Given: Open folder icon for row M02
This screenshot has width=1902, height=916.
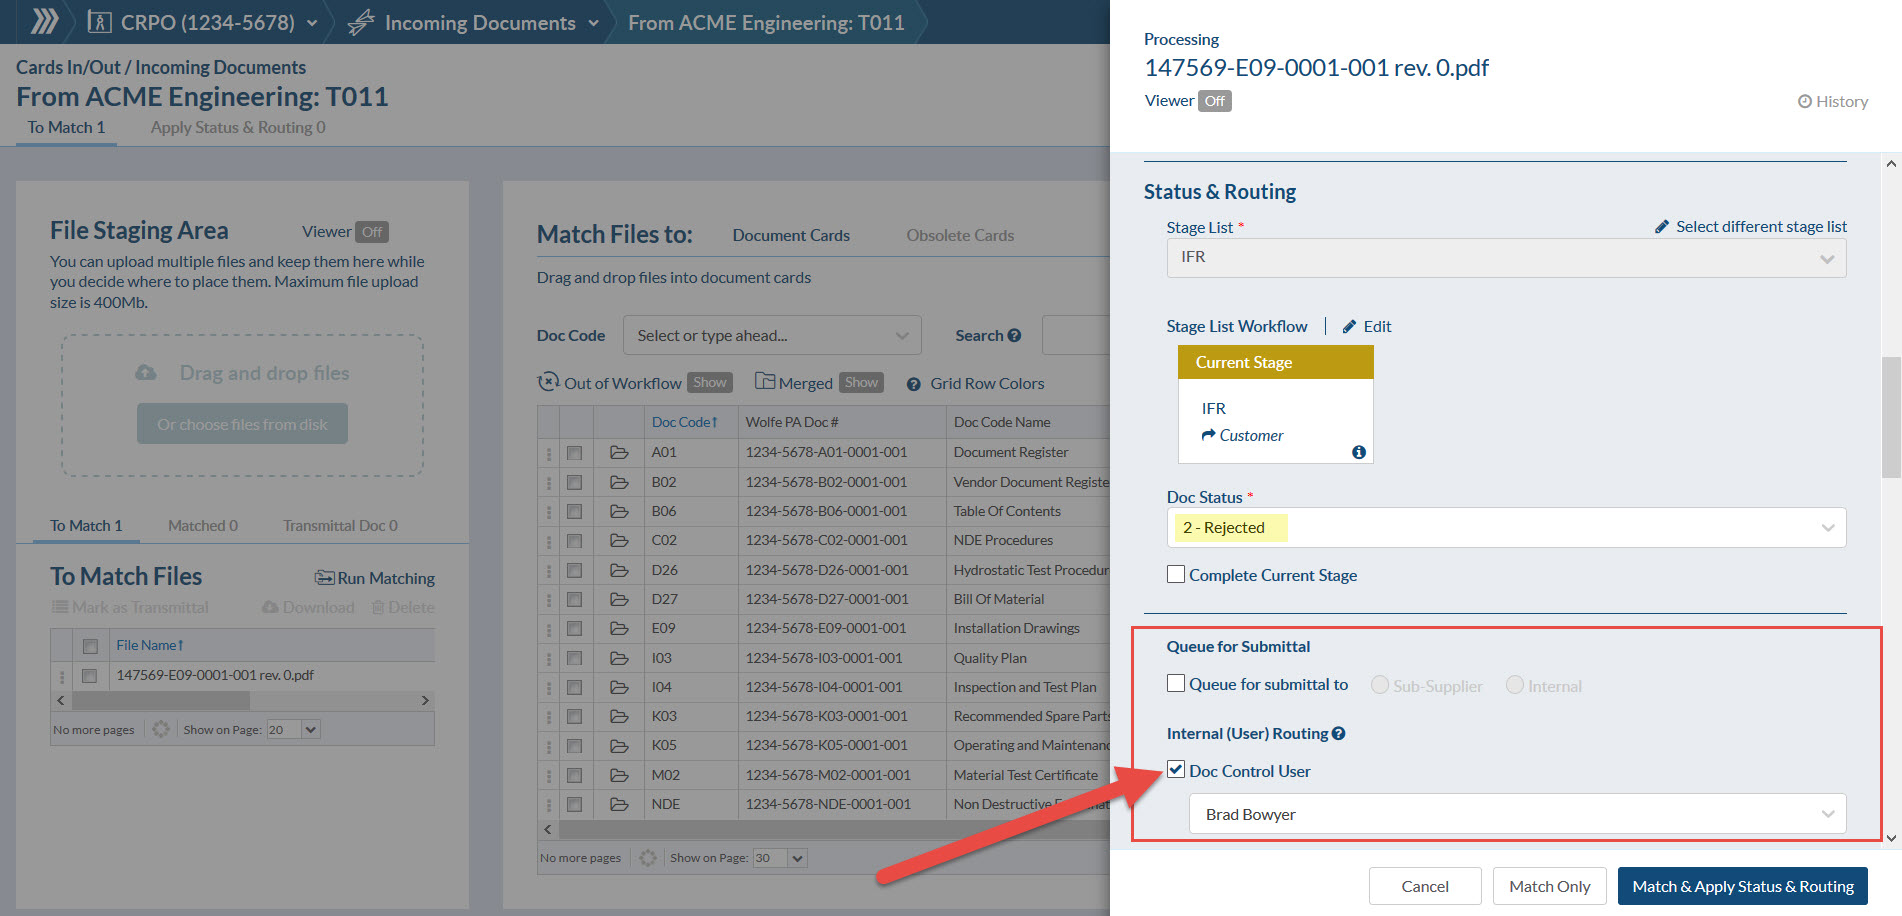Looking at the screenshot, I should point(619,775).
